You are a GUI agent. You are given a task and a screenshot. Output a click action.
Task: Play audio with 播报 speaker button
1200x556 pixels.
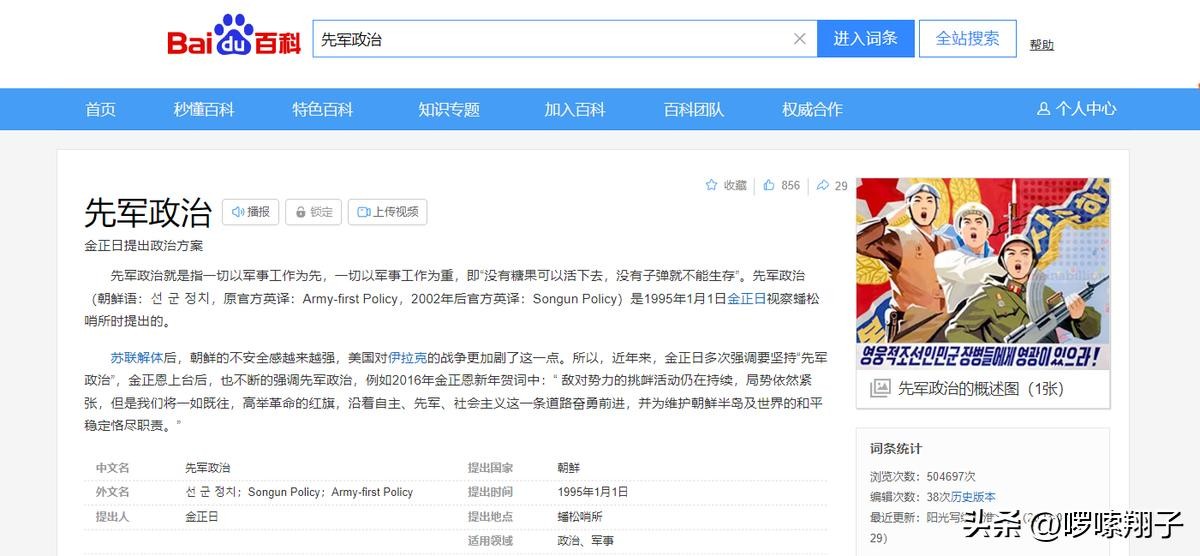click(x=251, y=212)
